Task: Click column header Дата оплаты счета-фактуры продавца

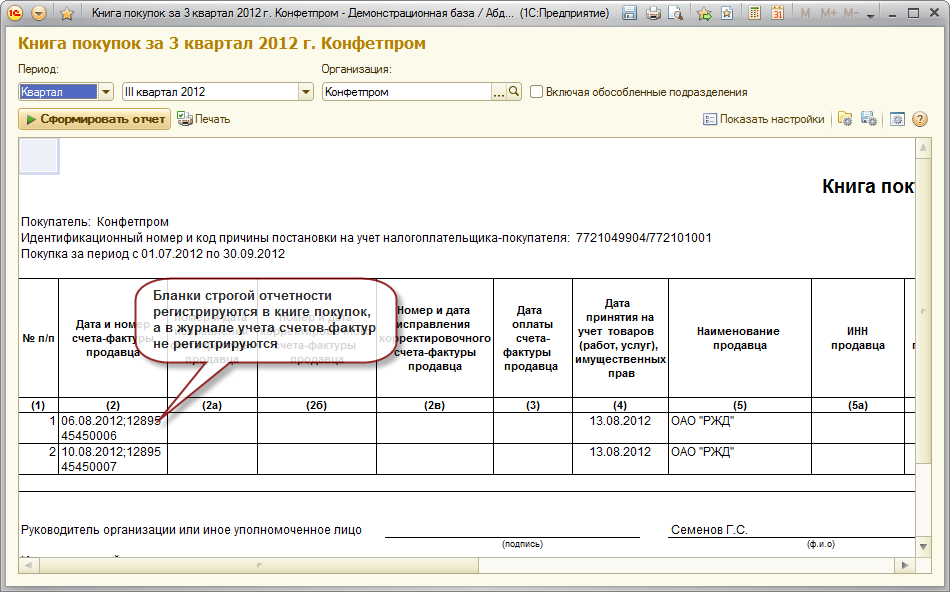Action: coord(532,338)
